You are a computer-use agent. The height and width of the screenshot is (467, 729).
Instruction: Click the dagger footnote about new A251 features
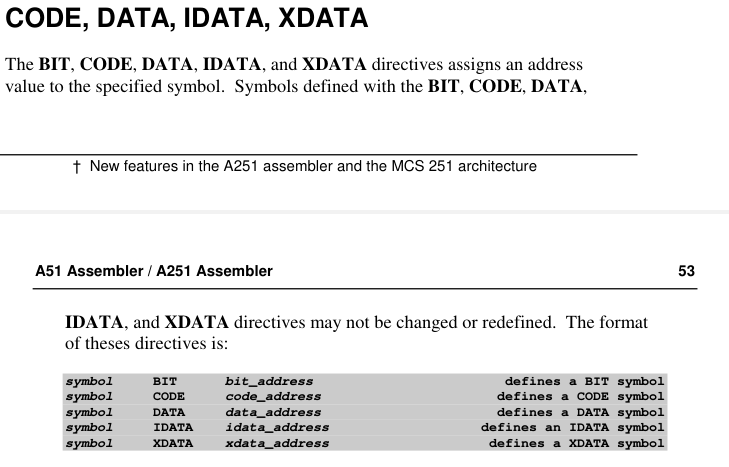point(305,166)
